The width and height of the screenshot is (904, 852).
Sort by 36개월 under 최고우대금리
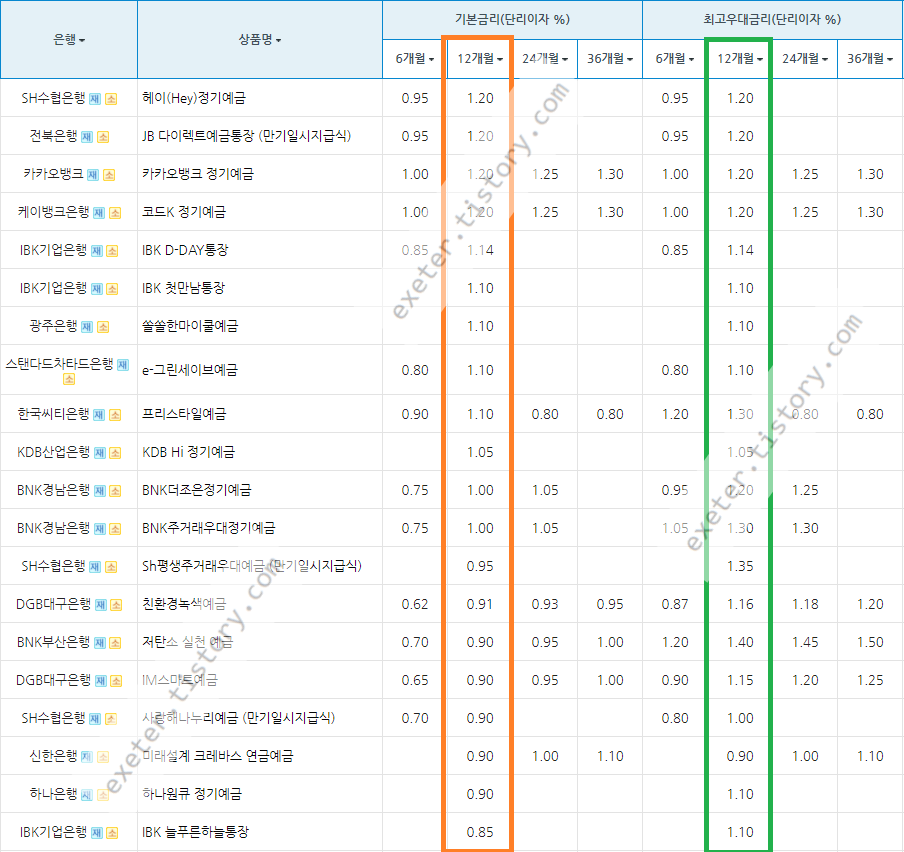[870, 59]
